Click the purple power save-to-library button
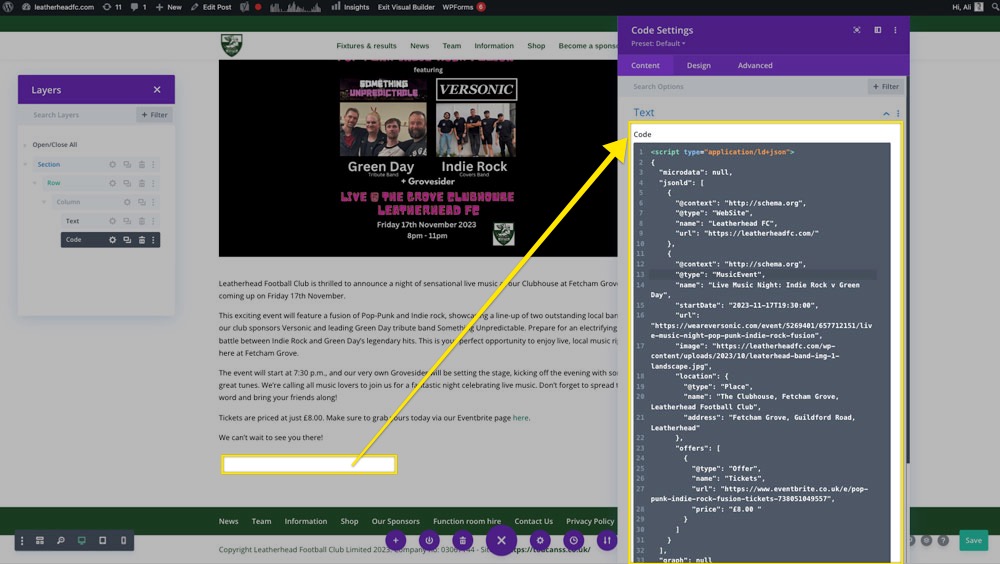This screenshot has width=1000, height=564. [x=429, y=540]
